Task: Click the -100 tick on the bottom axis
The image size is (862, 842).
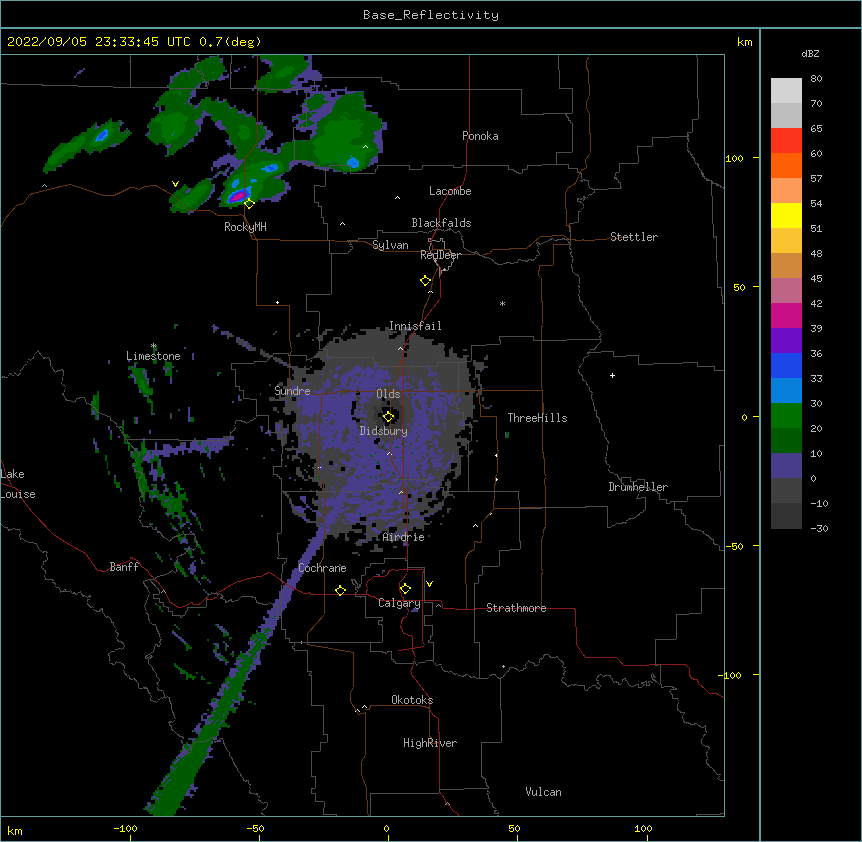Action: coord(125,828)
